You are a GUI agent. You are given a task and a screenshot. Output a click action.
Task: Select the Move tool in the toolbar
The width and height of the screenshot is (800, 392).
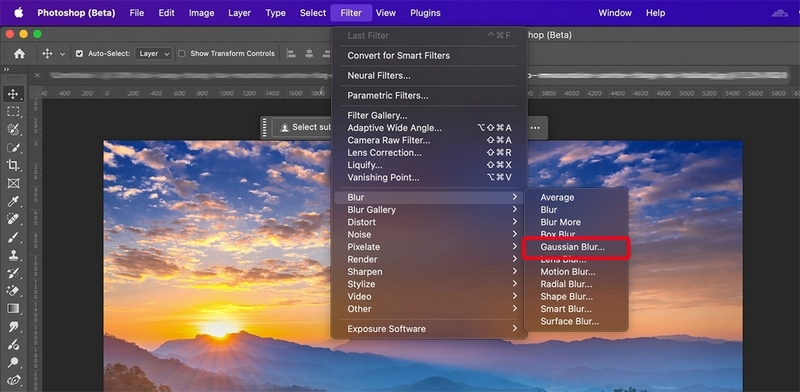coord(13,93)
